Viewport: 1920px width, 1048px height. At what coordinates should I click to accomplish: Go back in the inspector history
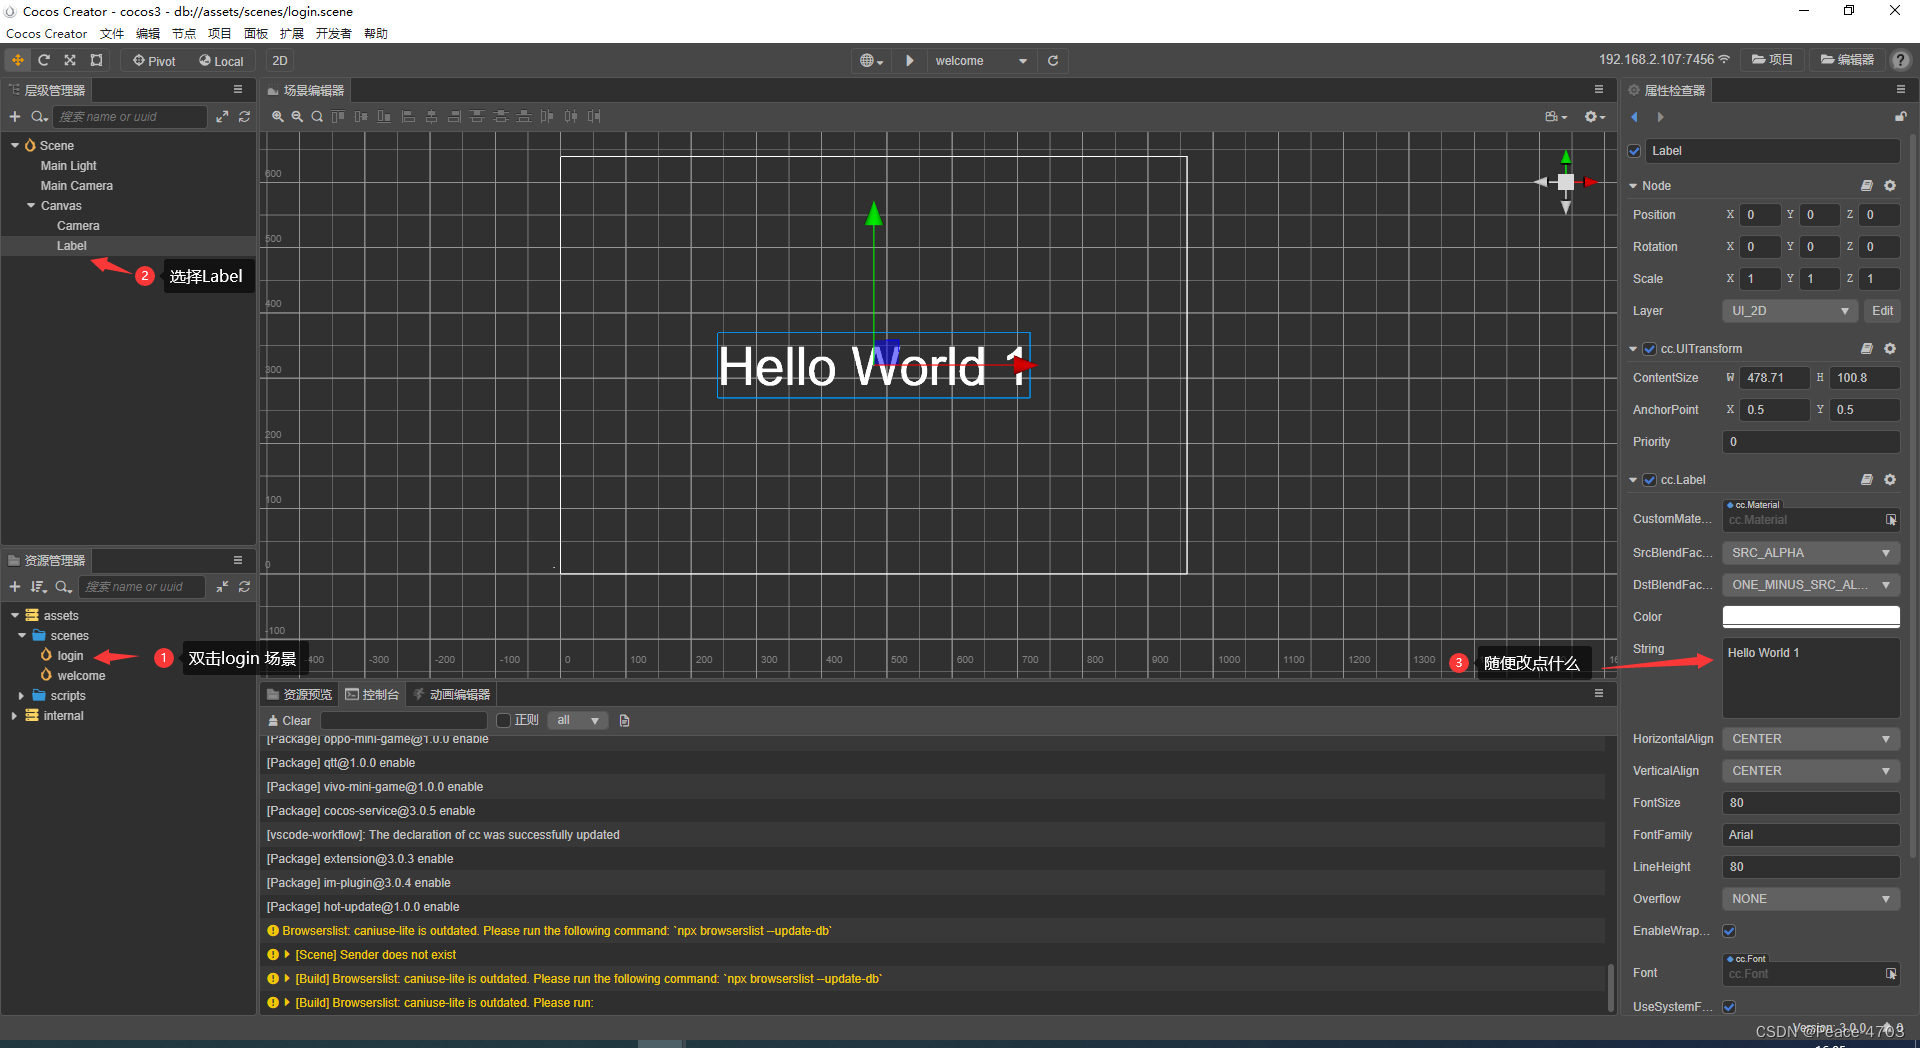(x=1635, y=117)
